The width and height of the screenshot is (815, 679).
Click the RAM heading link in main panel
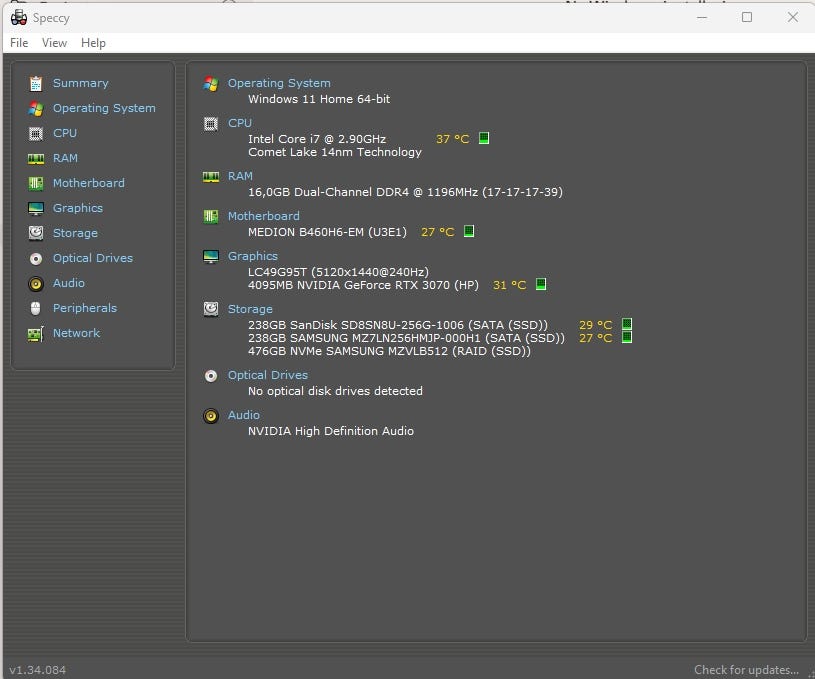240,176
